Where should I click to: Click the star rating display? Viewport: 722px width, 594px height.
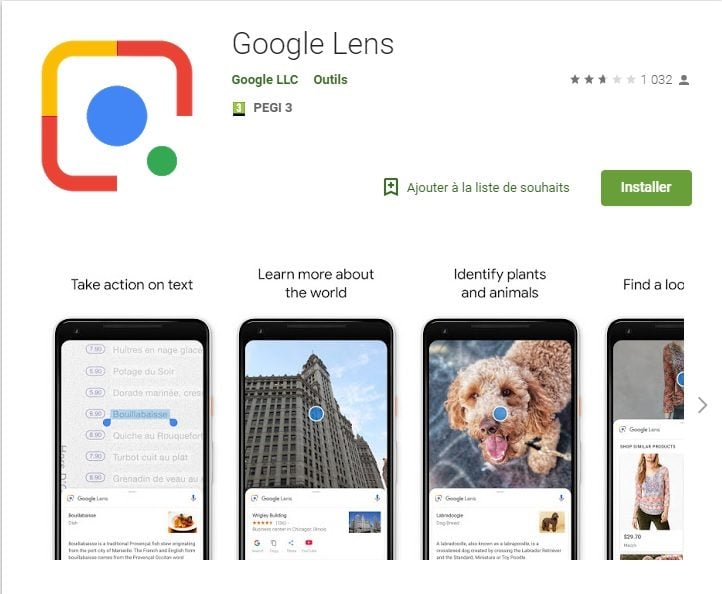coord(603,80)
